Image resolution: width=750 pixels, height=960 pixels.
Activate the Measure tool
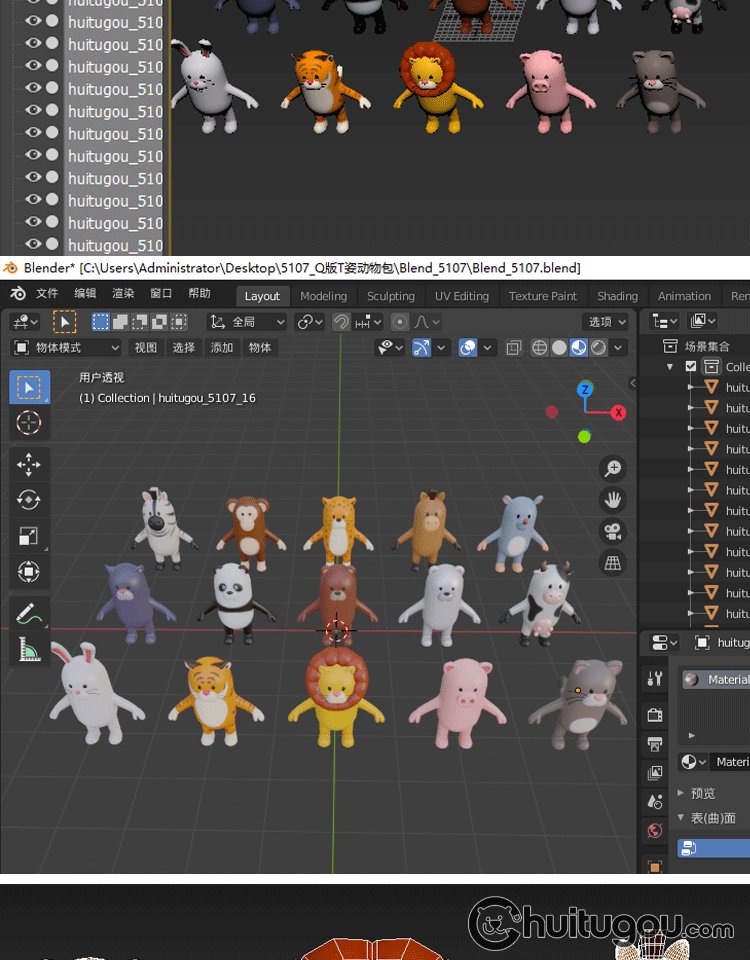pyautogui.click(x=29, y=649)
